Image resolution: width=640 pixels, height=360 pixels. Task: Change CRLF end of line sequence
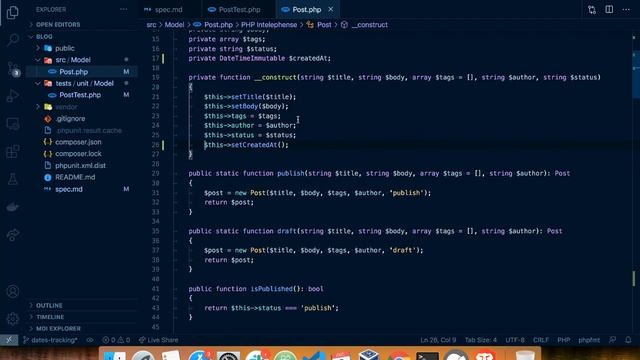coord(541,340)
